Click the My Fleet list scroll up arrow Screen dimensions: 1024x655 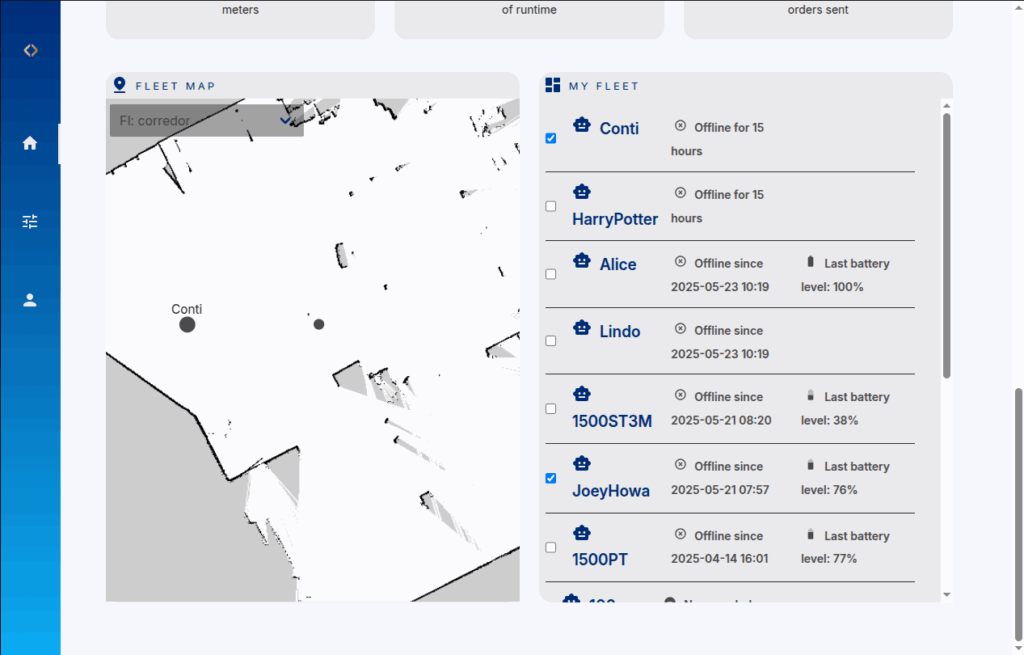tap(947, 105)
